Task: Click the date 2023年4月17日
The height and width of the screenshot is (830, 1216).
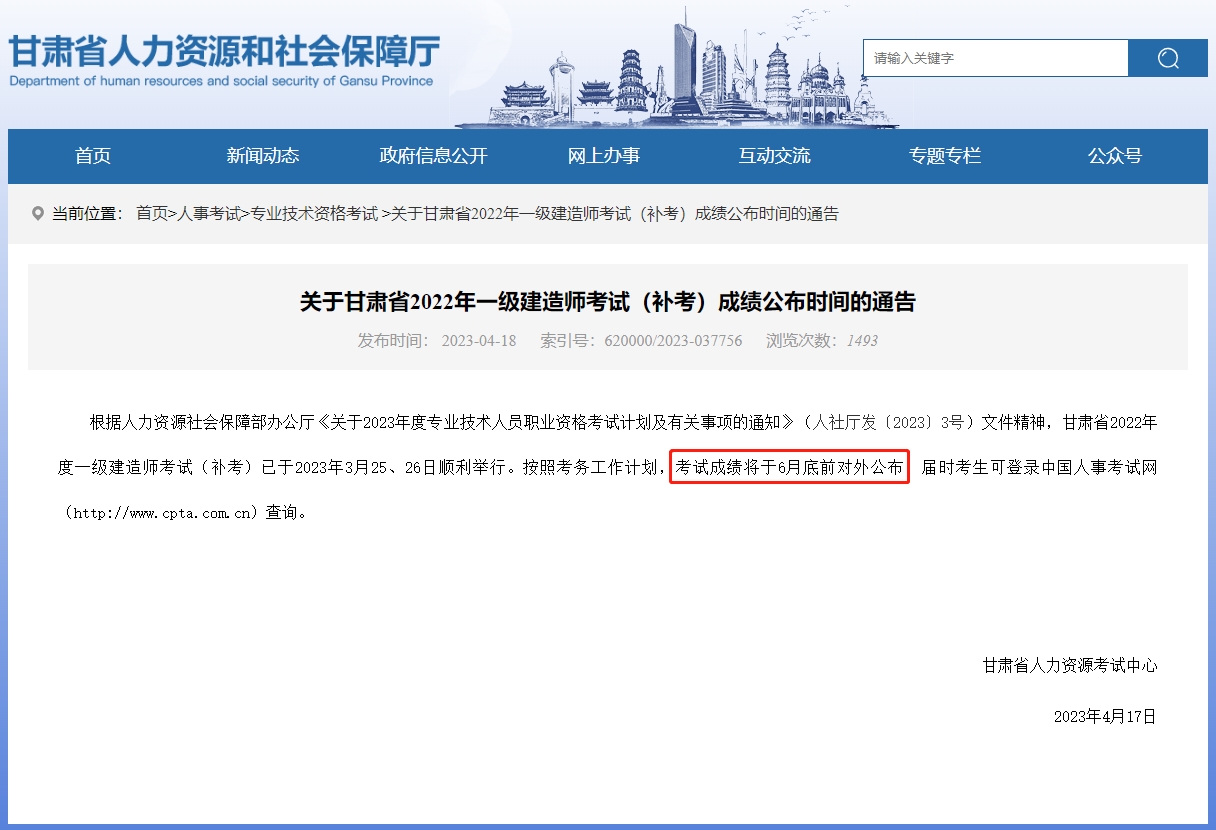Action: (1105, 716)
